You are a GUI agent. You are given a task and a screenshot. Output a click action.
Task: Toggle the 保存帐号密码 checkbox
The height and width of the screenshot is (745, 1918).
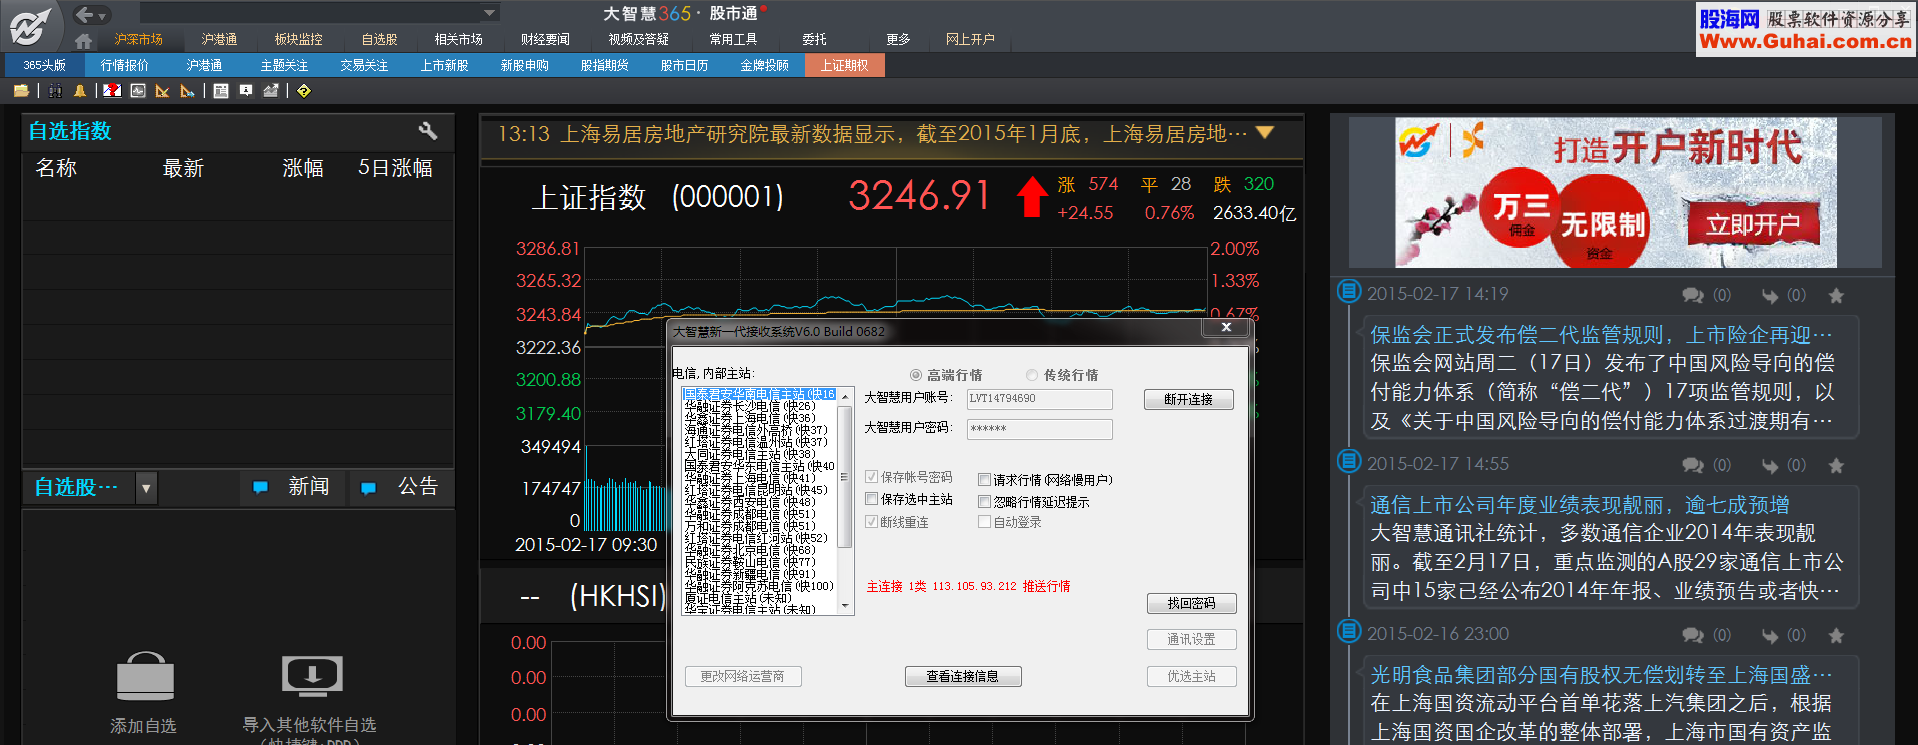click(x=871, y=477)
